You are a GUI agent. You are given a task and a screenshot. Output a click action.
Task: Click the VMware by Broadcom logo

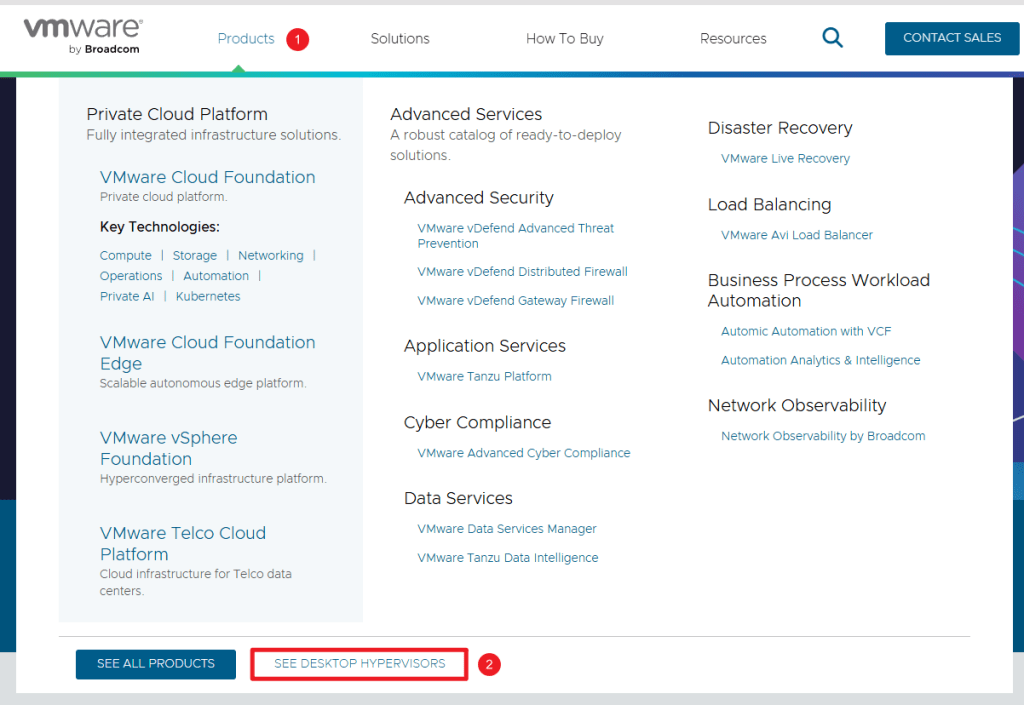tap(83, 37)
